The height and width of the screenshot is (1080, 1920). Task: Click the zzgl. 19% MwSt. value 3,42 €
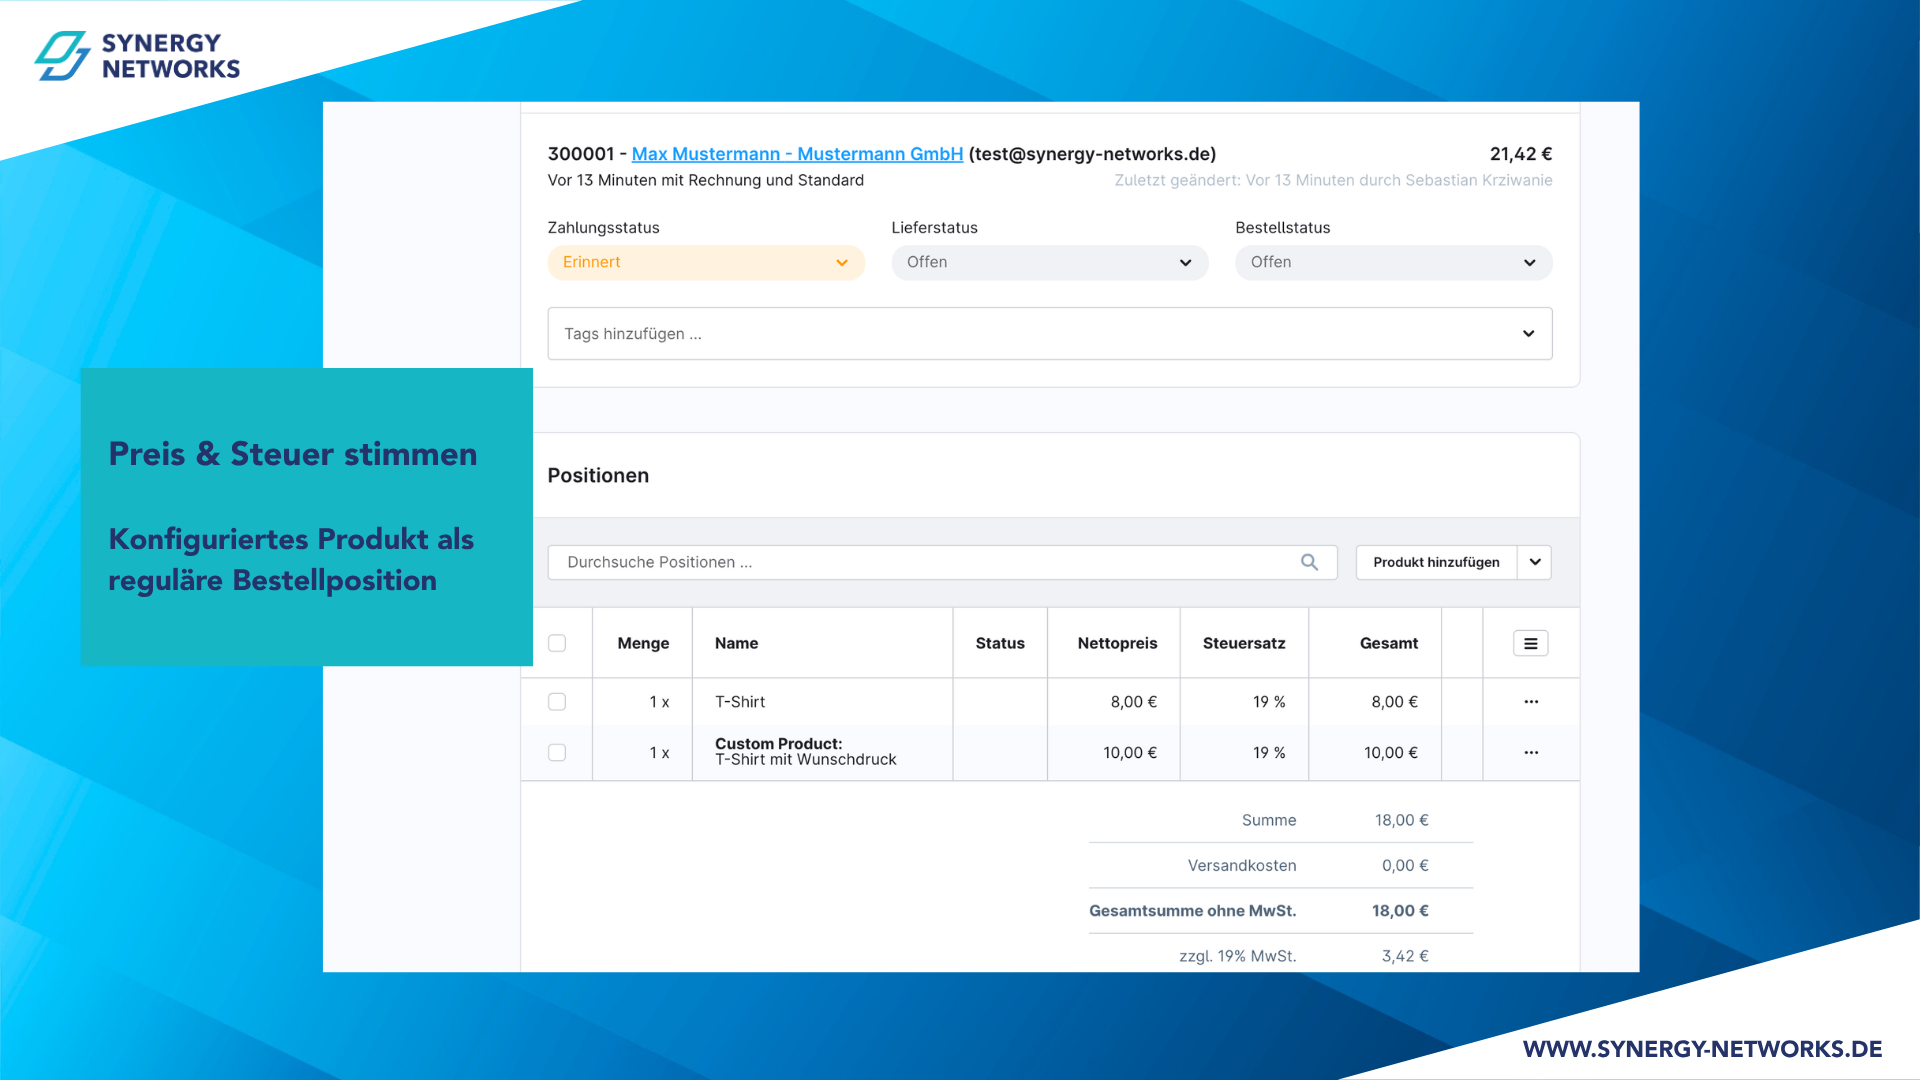tap(1405, 956)
